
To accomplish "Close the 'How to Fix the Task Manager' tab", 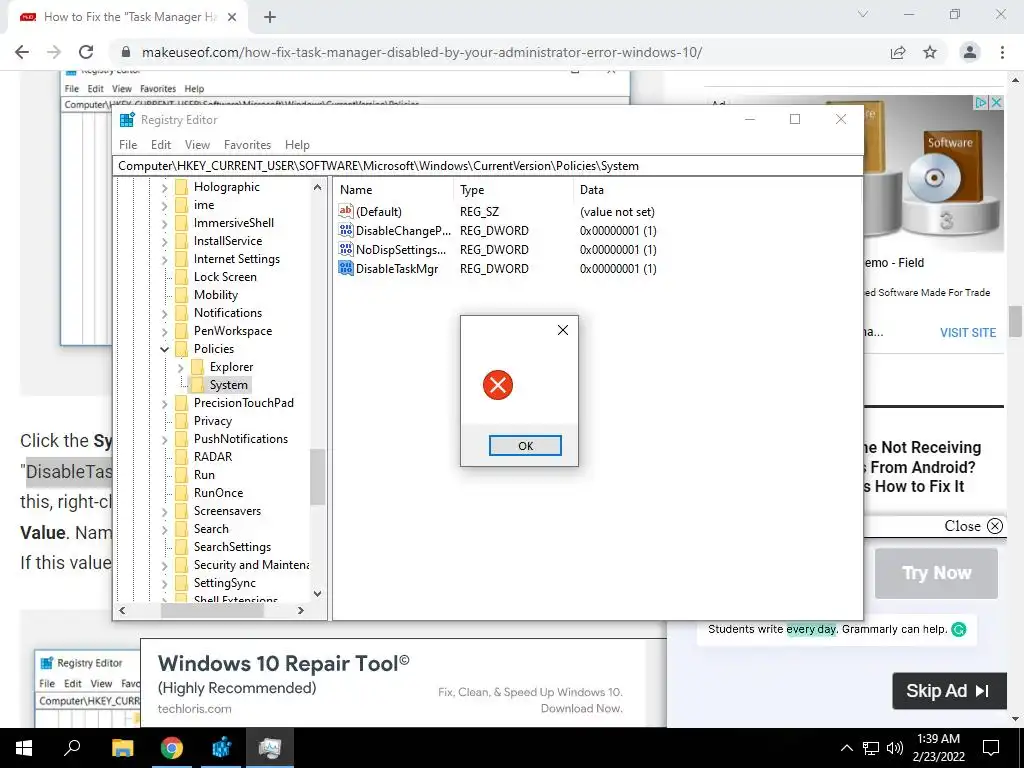I will (232, 17).
